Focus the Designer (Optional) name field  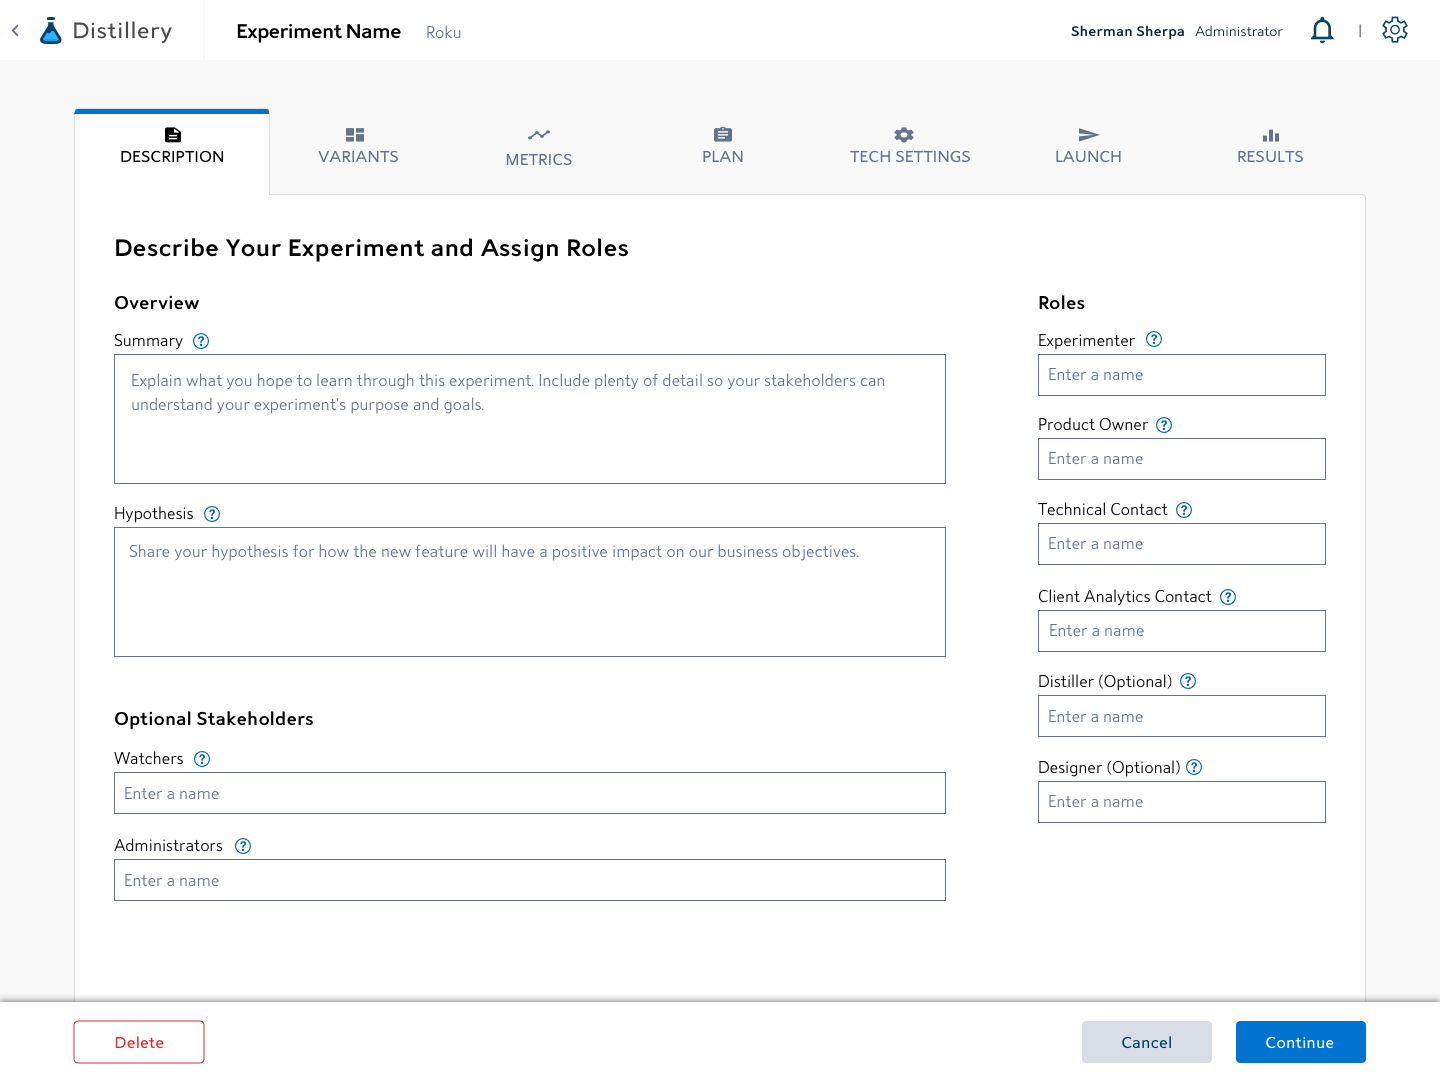[x=1182, y=802]
